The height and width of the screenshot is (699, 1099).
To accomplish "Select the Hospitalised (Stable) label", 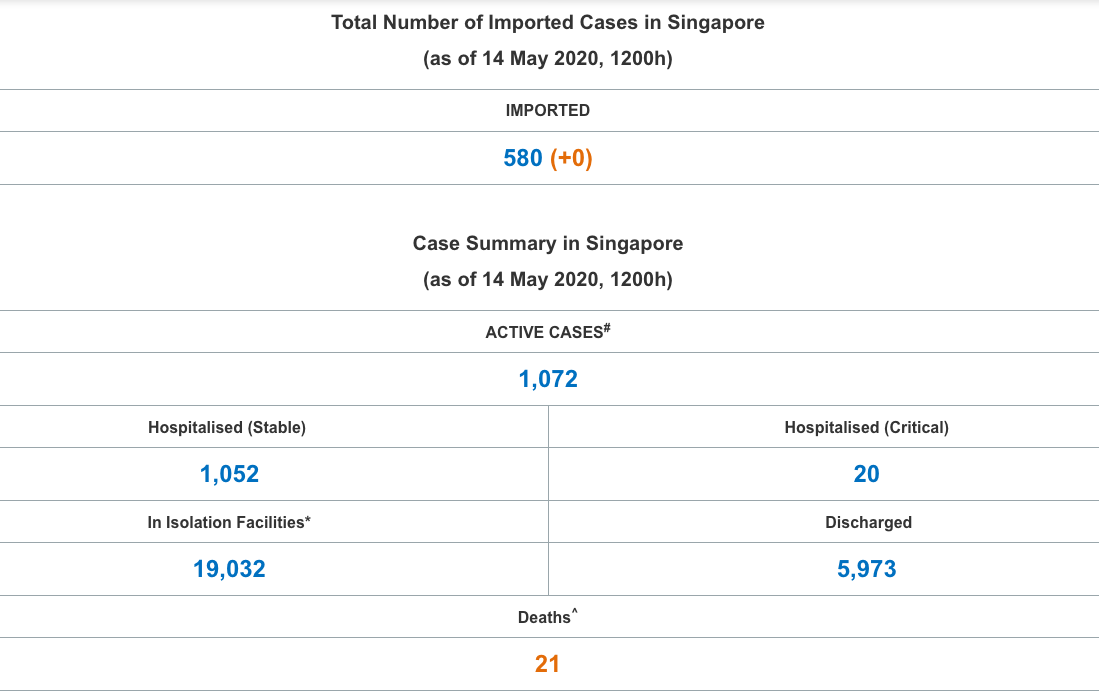I will (227, 427).
